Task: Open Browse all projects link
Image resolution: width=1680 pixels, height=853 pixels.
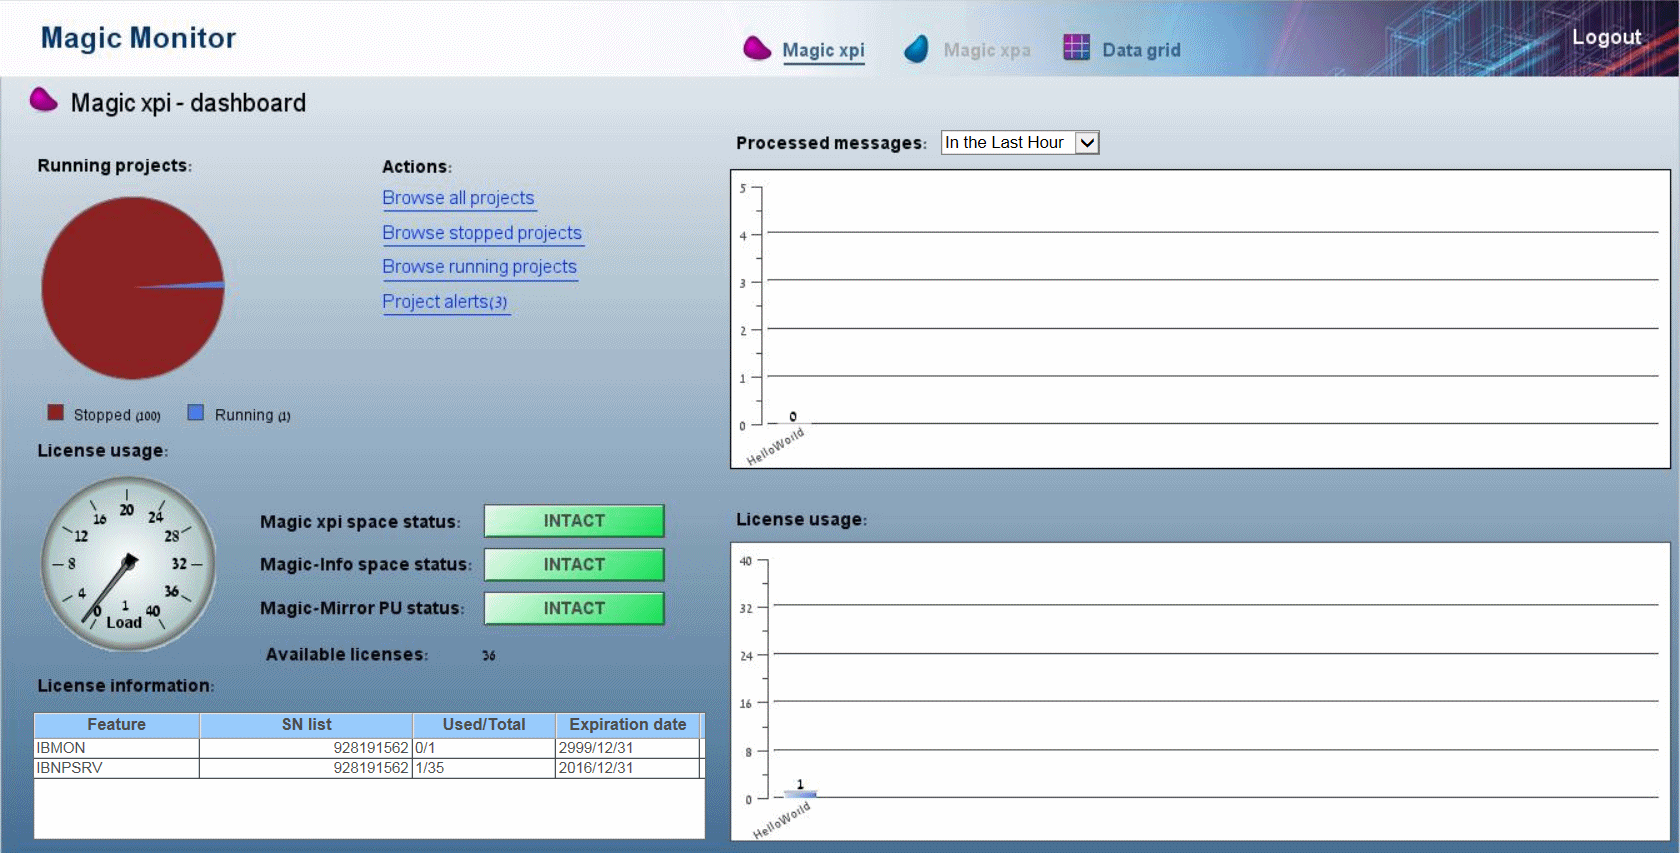Action: click(458, 198)
